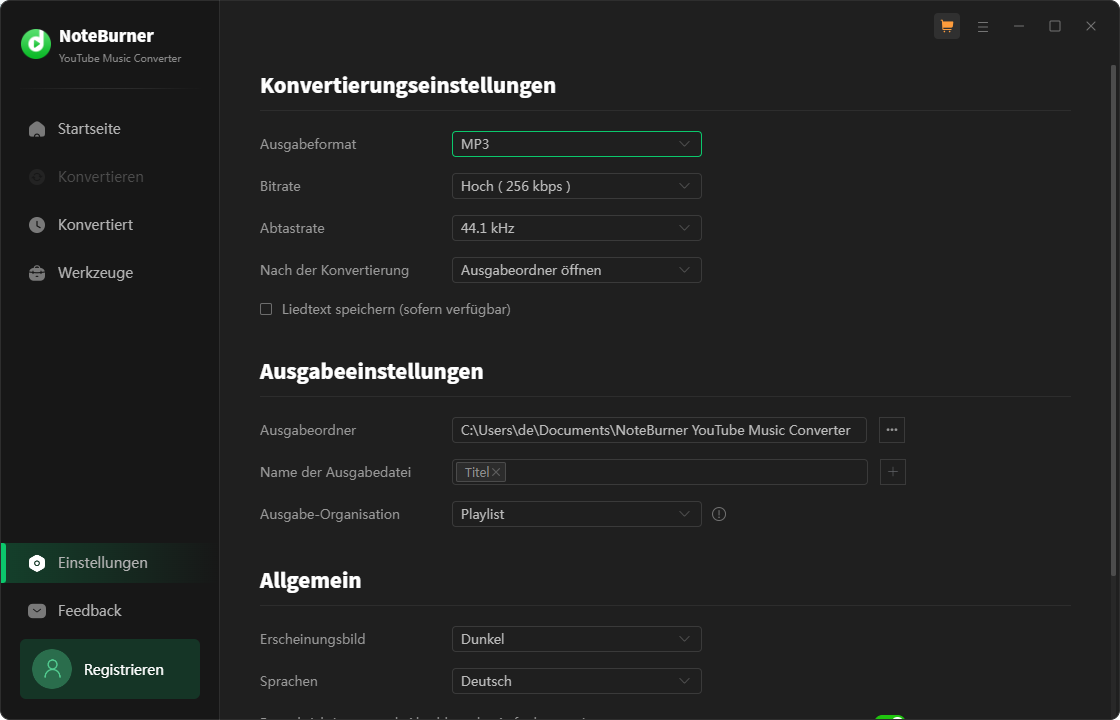Select Konvertieren in sidebar
1120x720 pixels.
click(x=109, y=177)
